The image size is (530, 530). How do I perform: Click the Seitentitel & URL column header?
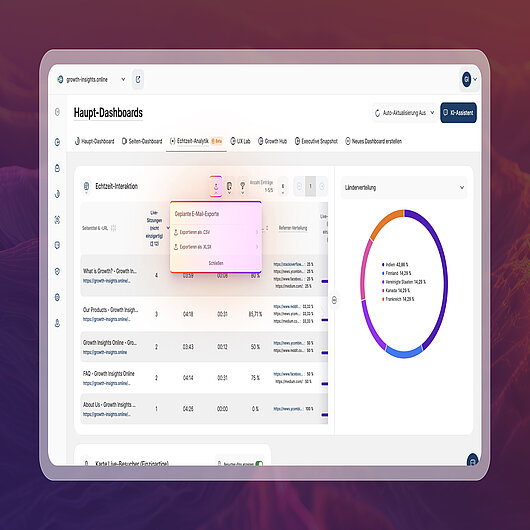coord(95,228)
